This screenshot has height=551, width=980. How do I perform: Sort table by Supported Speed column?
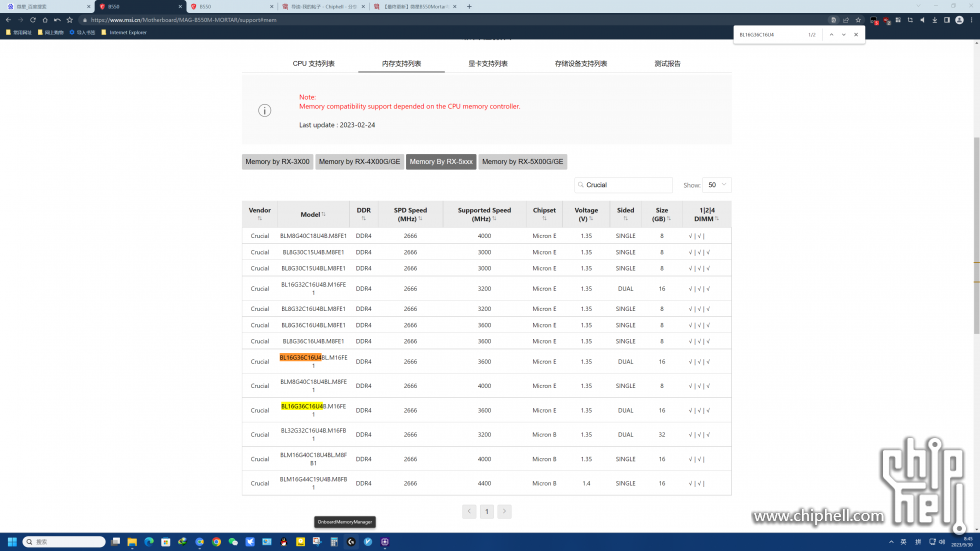tap(484, 214)
